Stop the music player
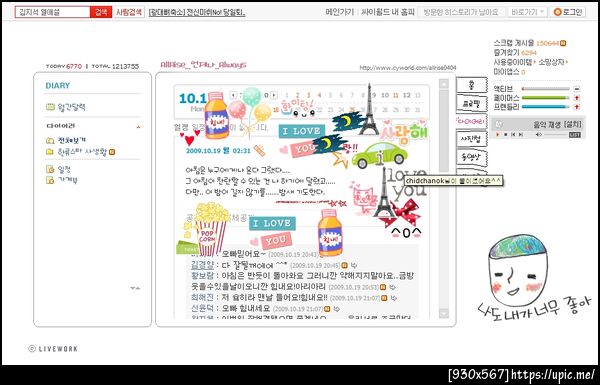The image size is (600, 385). (505, 135)
